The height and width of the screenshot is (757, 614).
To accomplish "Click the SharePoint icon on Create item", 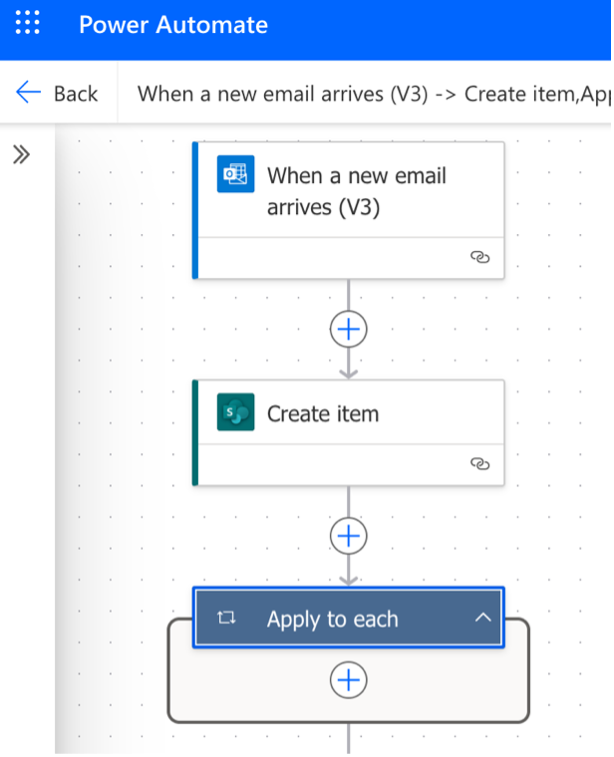I will [x=236, y=412].
